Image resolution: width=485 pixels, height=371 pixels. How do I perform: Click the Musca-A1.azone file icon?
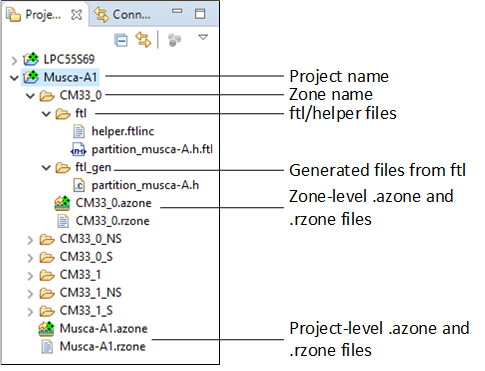(x=46, y=329)
